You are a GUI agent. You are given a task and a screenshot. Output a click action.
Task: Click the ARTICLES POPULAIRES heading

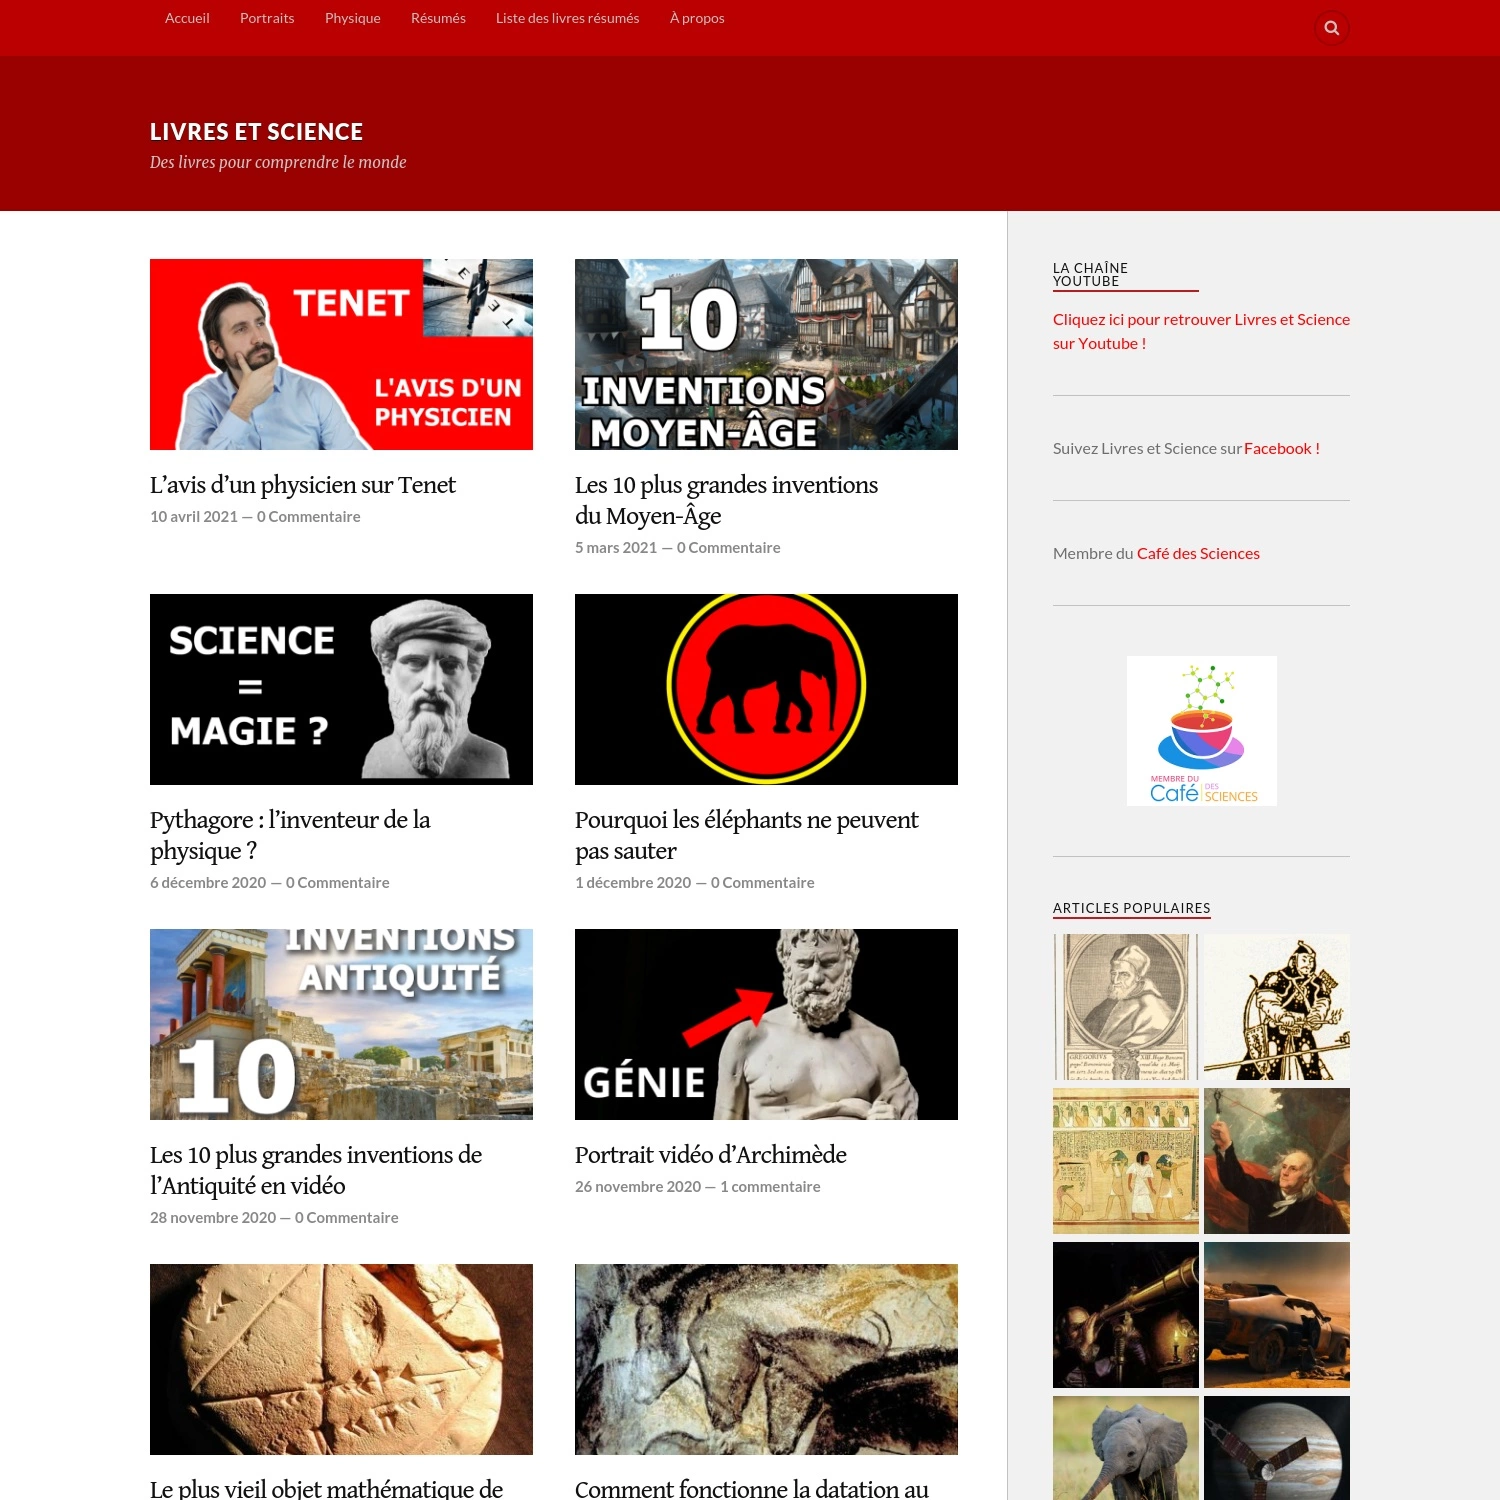point(1132,908)
